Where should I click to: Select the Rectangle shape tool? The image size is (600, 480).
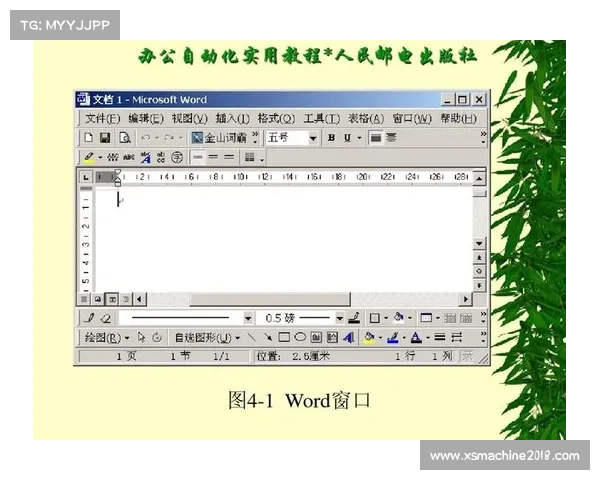pyautogui.click(x=284, y=337)
